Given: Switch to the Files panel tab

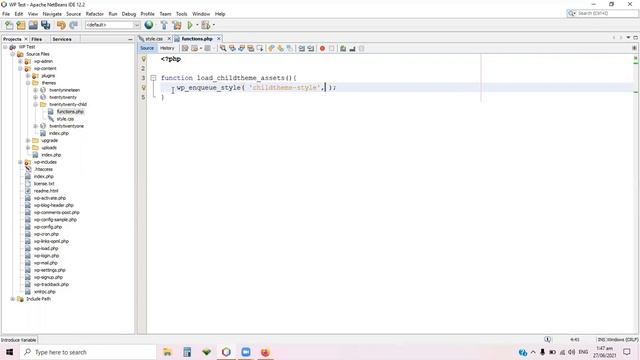Looking at the screenshot, I should pos(37,39).
